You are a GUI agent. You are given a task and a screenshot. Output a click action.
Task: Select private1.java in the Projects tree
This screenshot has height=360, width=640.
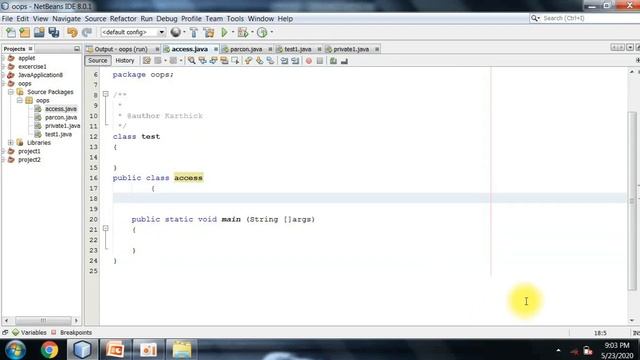(x=62, y=126)
